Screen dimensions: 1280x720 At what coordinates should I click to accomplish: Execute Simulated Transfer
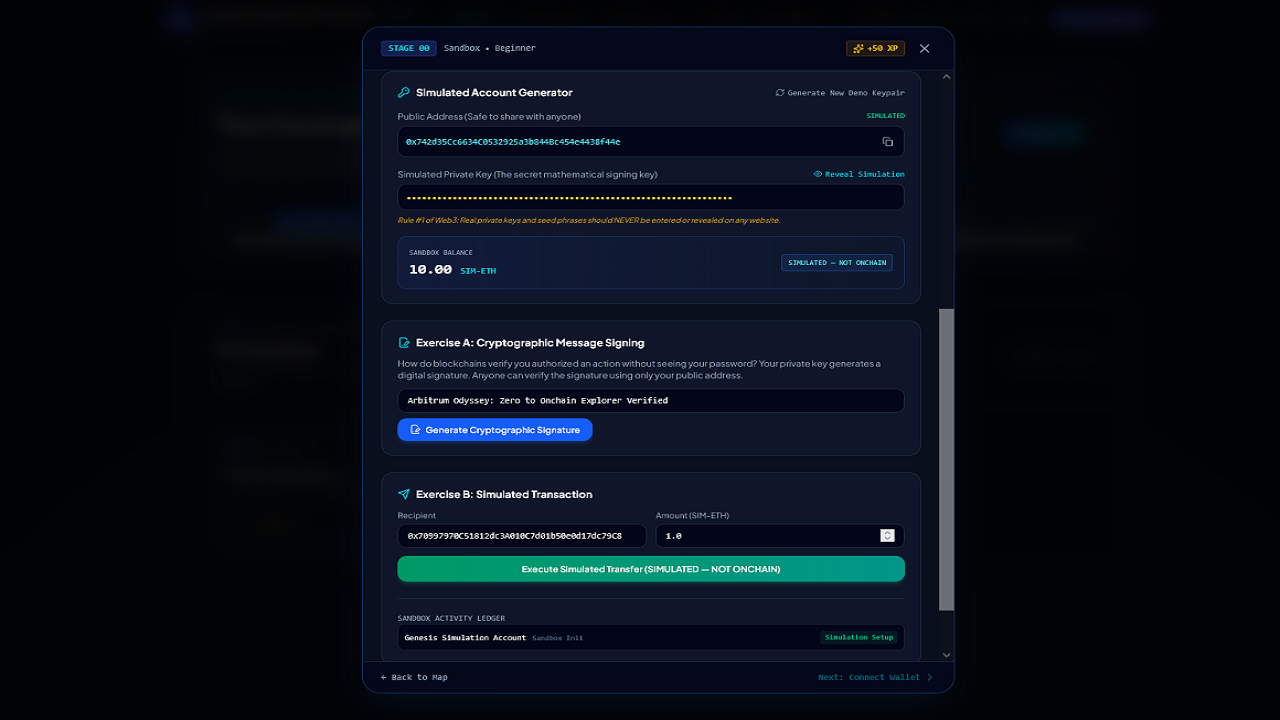[x=651, y=569]
